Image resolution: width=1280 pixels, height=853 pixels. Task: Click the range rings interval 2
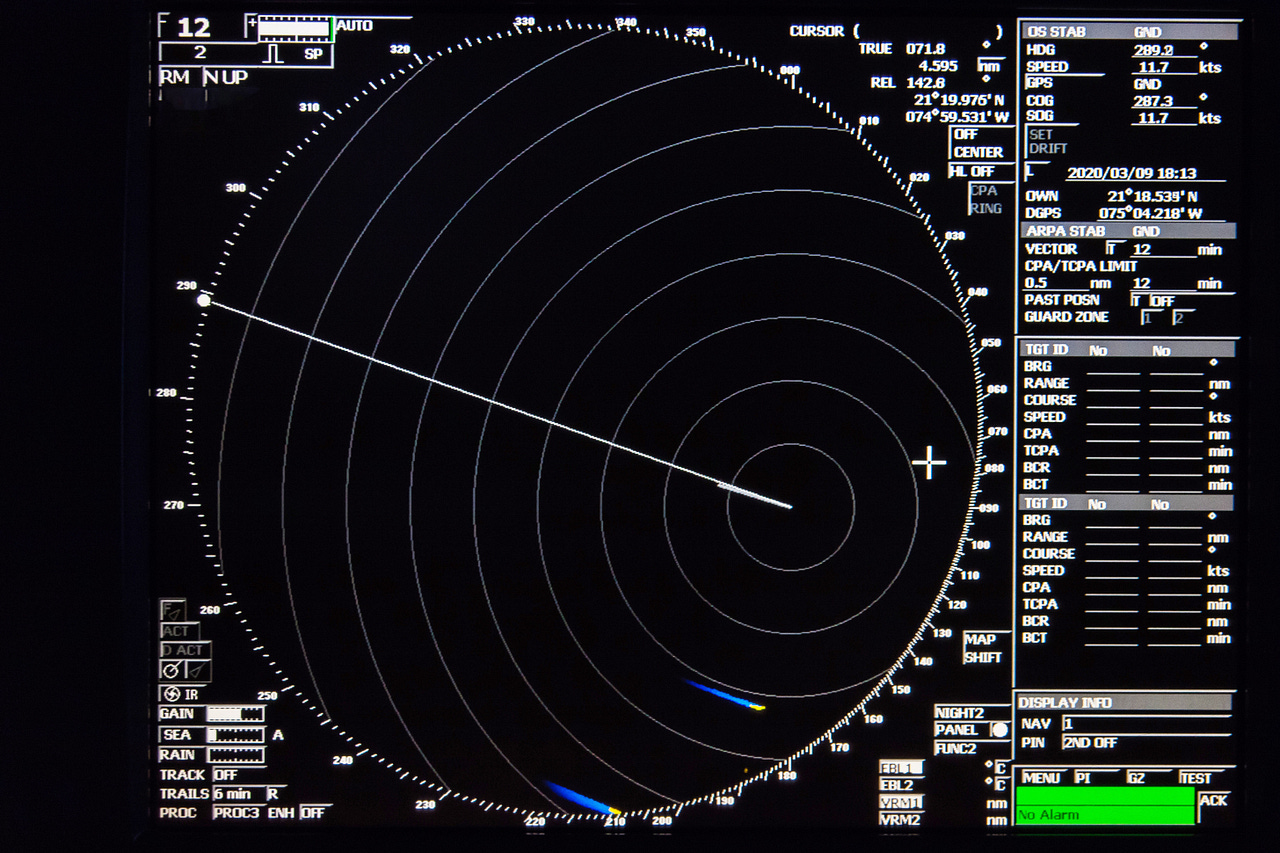[x=200, y=53]
